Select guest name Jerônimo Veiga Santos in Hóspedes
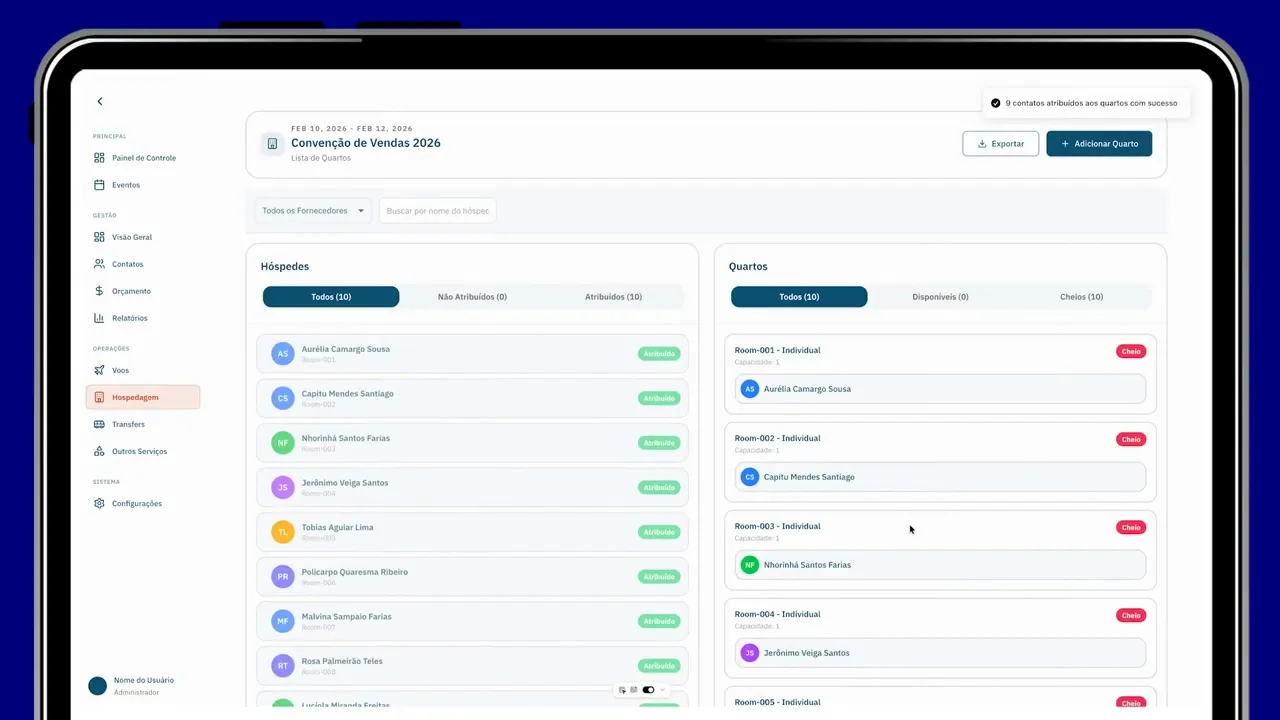This screenshot has height=720, width=1280. tap(345, 483)
